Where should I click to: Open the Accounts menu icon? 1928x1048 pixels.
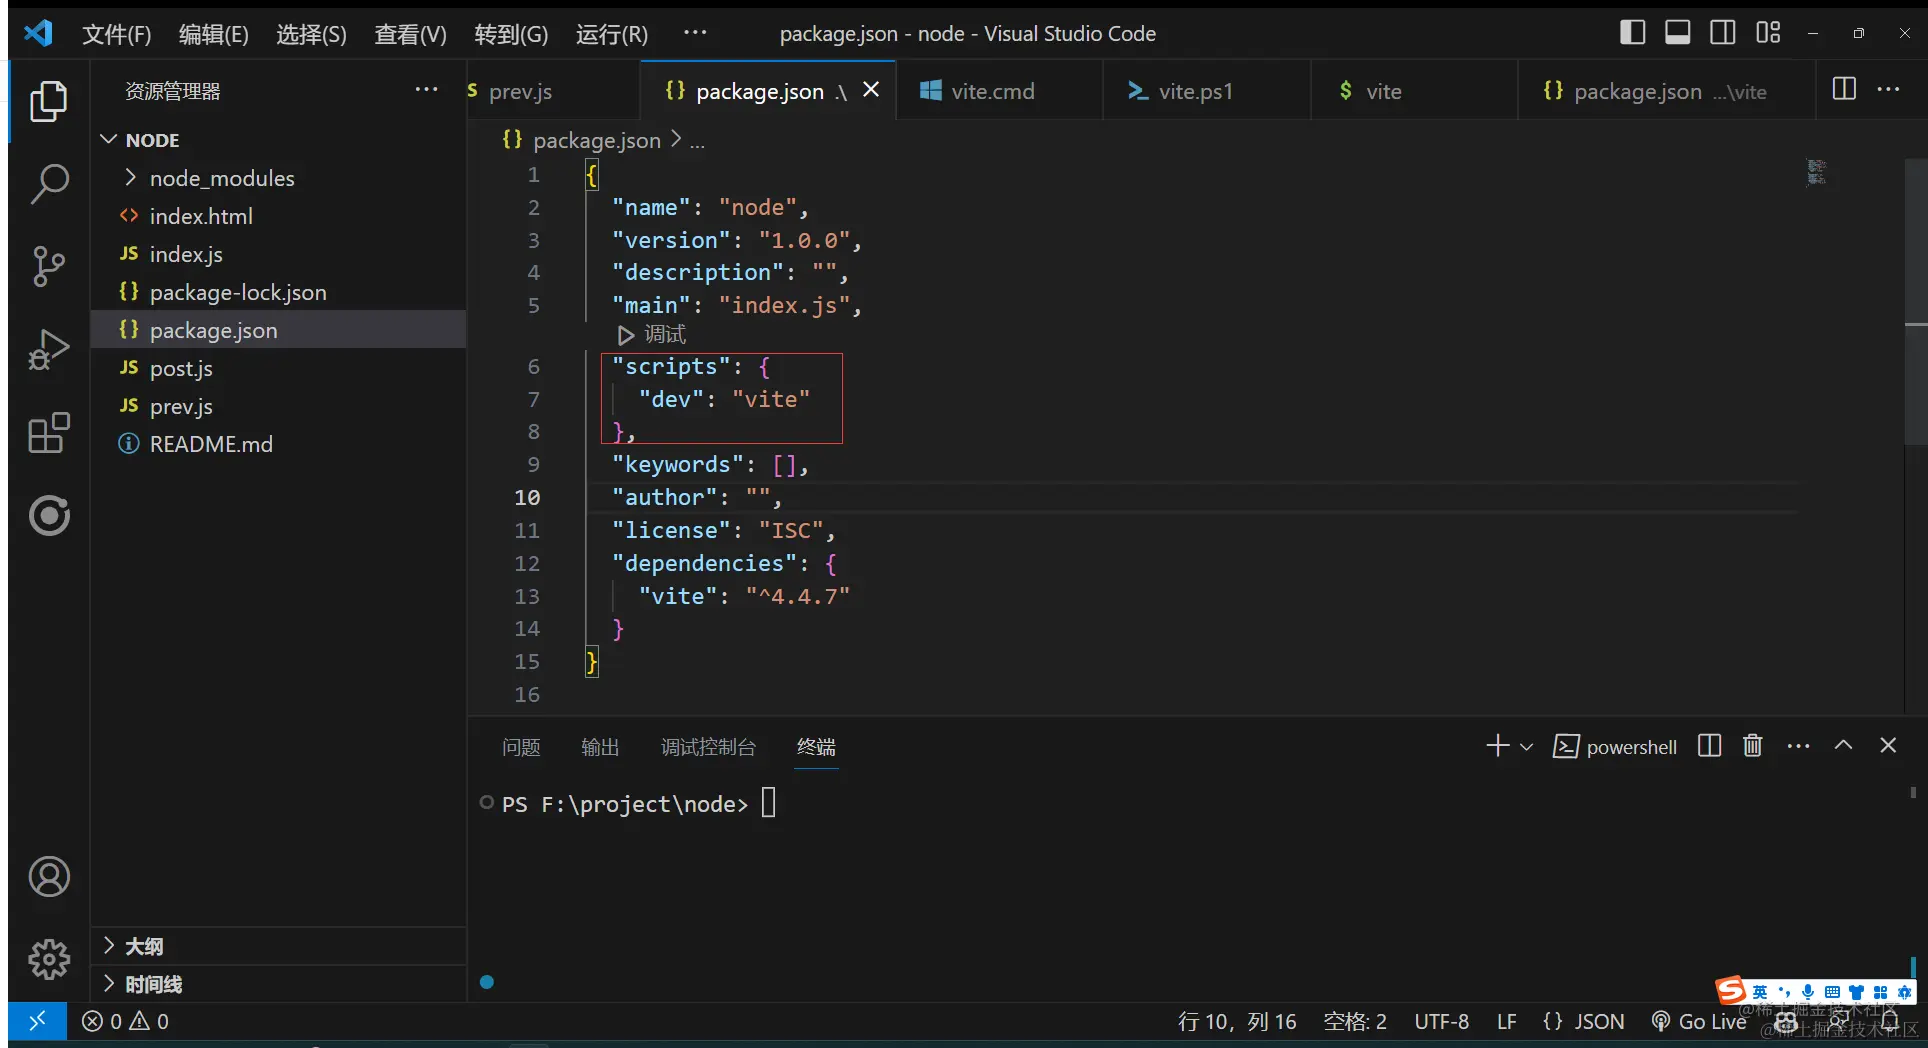pyautogui.click(x=48, y=877)
